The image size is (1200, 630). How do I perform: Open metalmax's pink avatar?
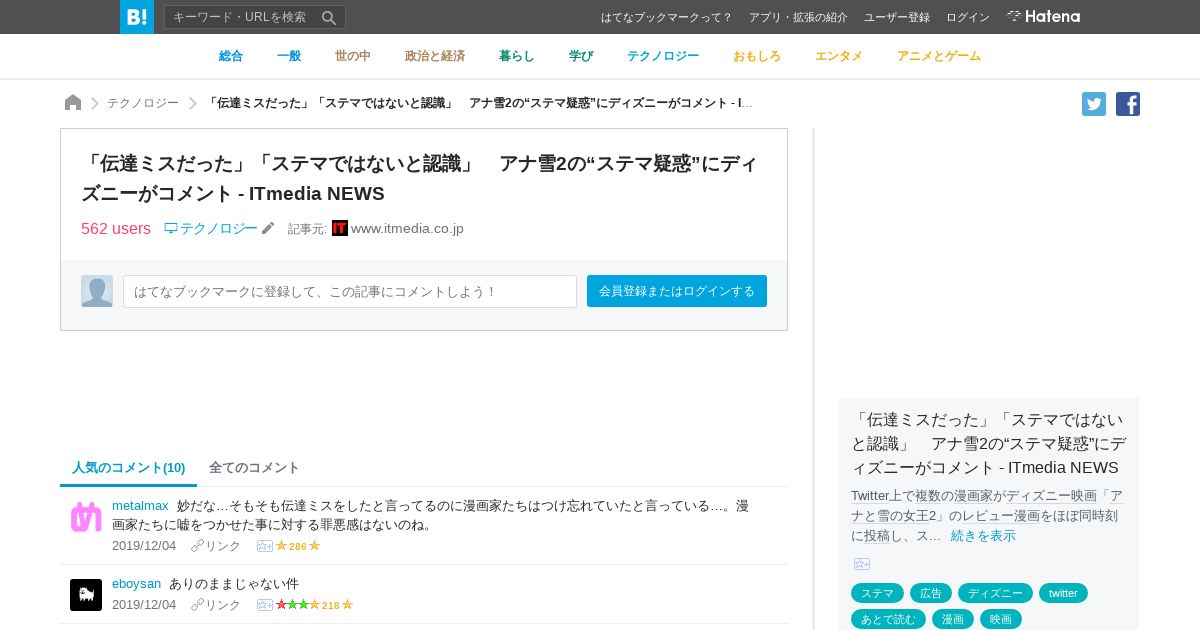pyautogui.click(x=86, y=517)
